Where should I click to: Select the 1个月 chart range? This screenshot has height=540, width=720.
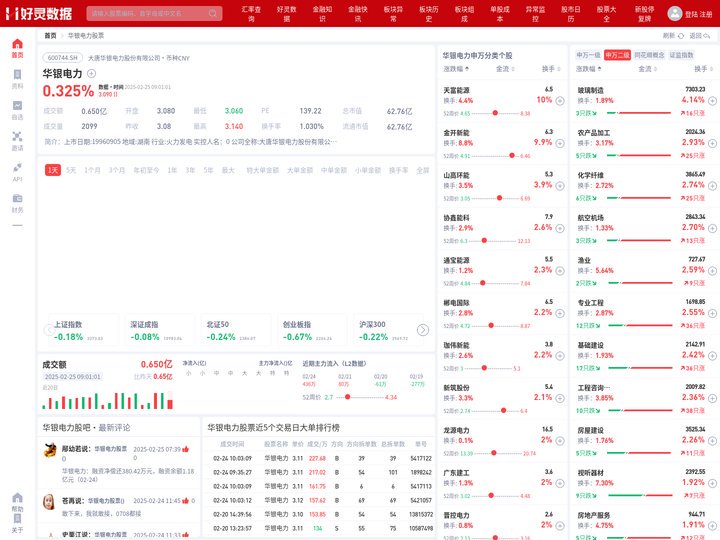[x=92, y=170]
